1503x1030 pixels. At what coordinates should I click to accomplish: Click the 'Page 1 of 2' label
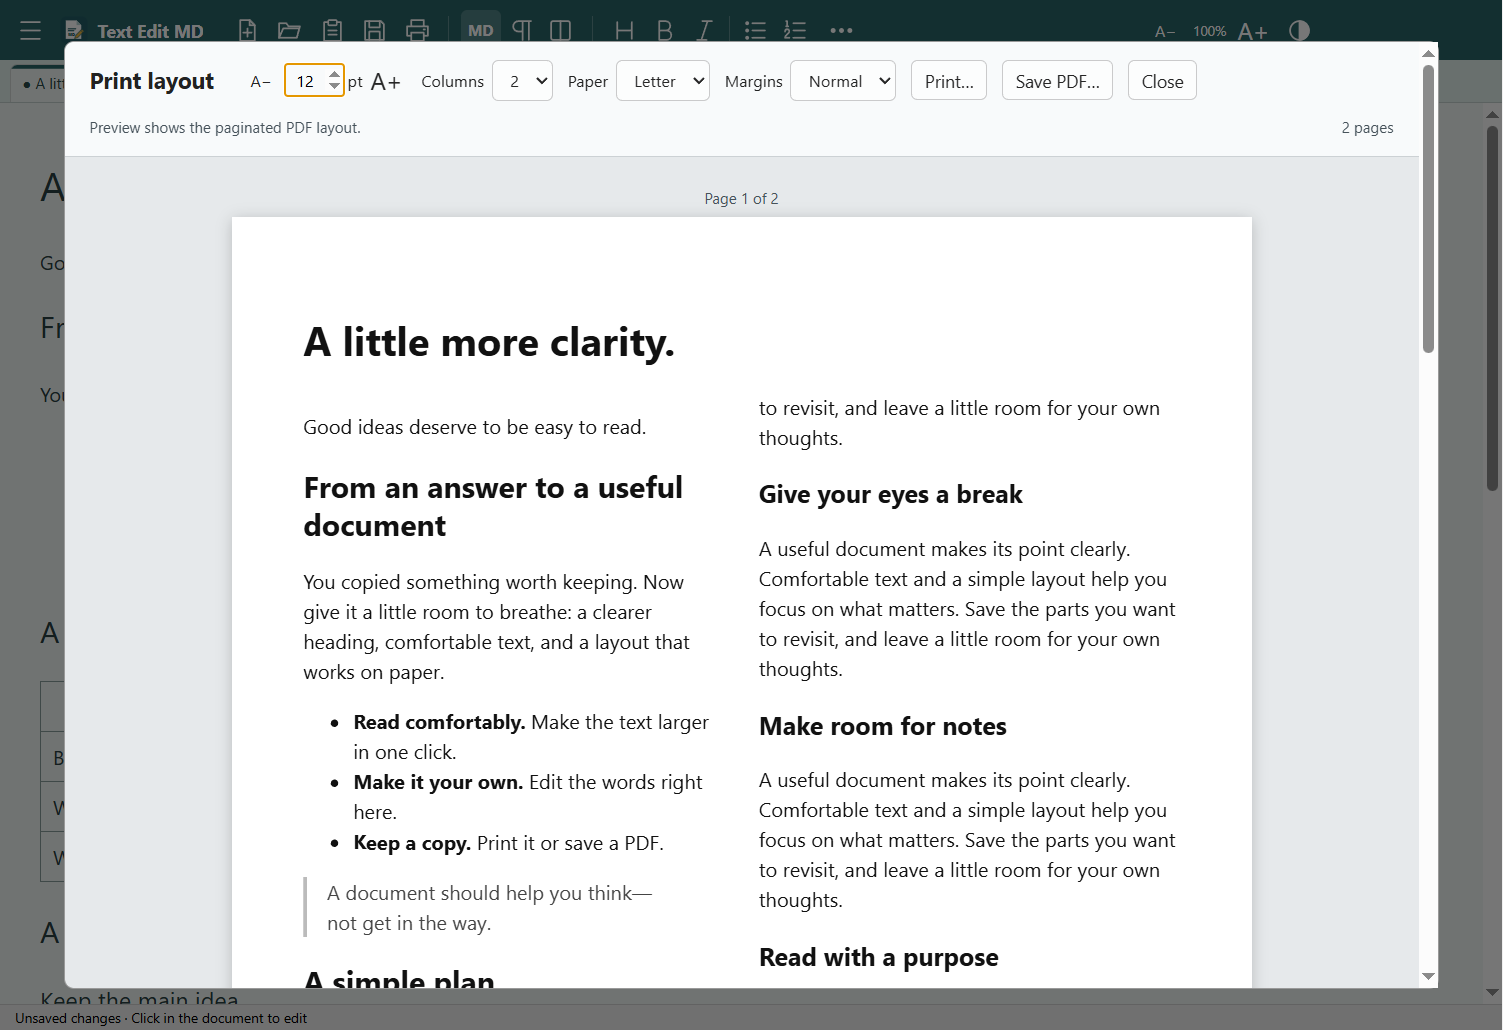point(741,199)
